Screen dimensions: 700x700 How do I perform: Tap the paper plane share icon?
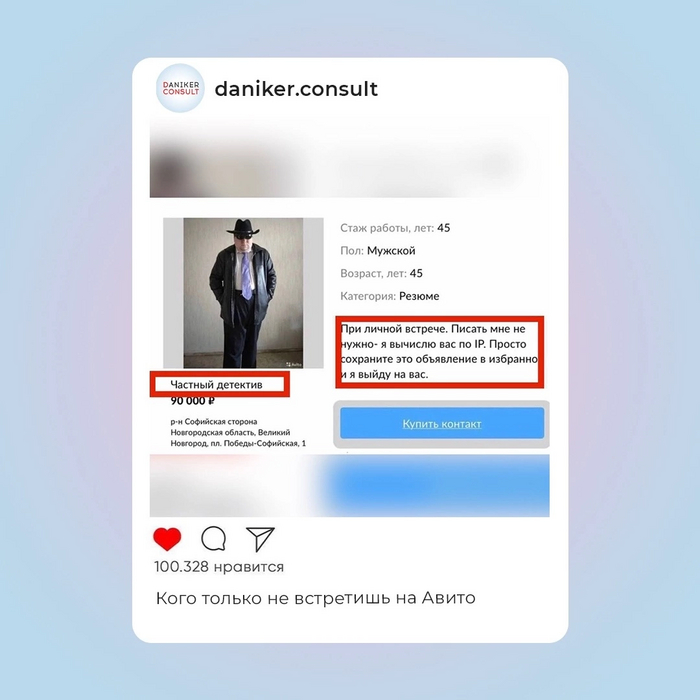coord(260,539)
